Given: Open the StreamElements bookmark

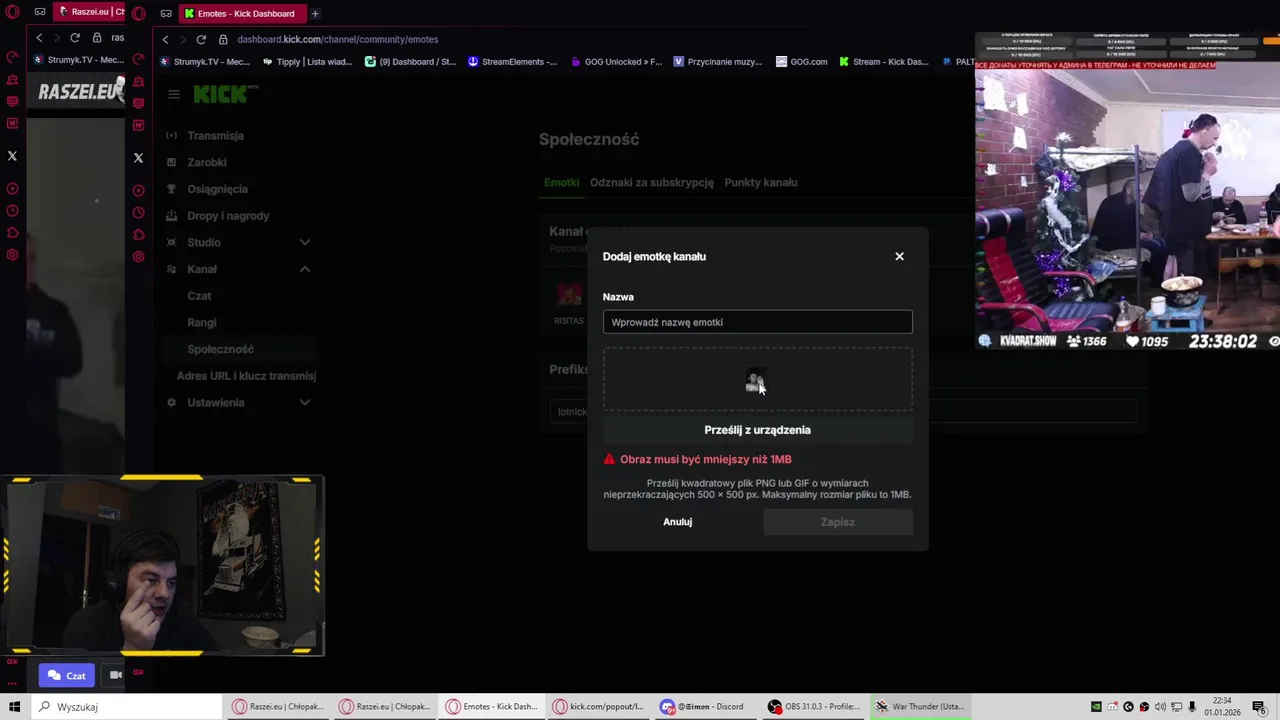Looking at the screenshot, I should [x=512, y=61].
